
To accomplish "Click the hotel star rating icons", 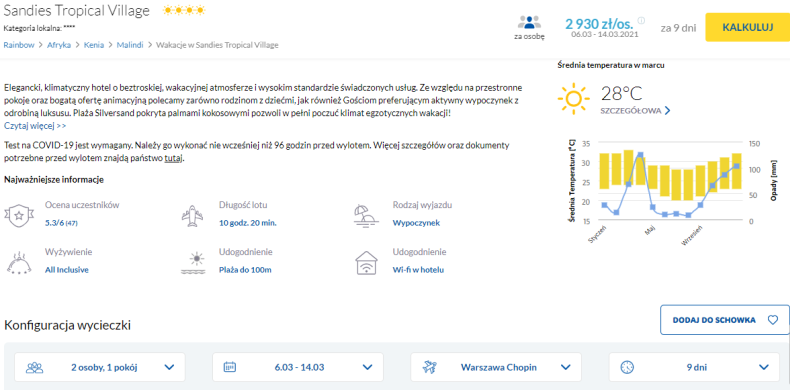I will [x=184, y=10].
